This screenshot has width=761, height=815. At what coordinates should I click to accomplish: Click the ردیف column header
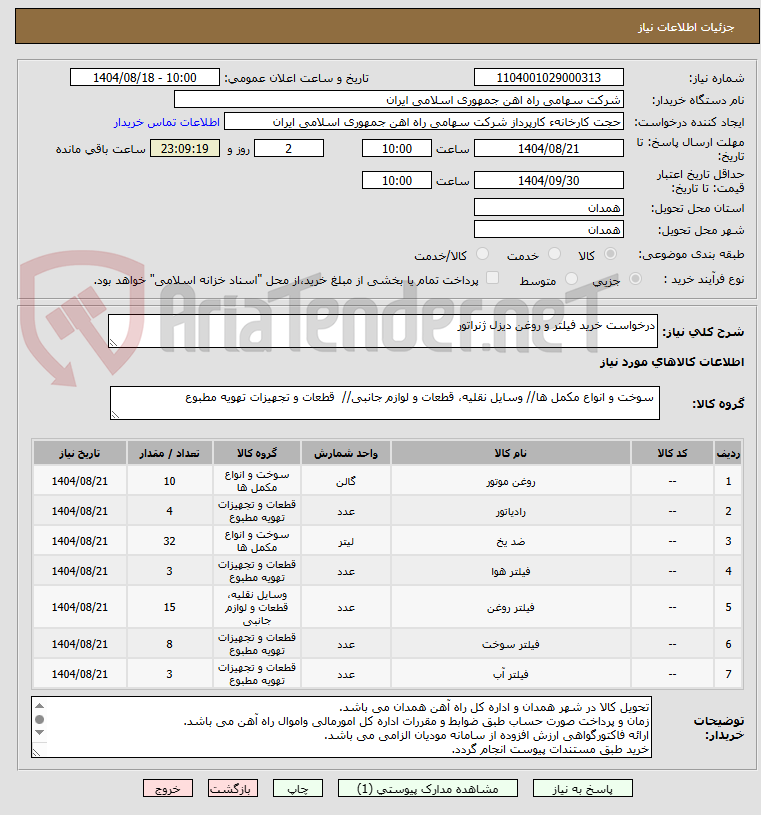coord(728,453)
